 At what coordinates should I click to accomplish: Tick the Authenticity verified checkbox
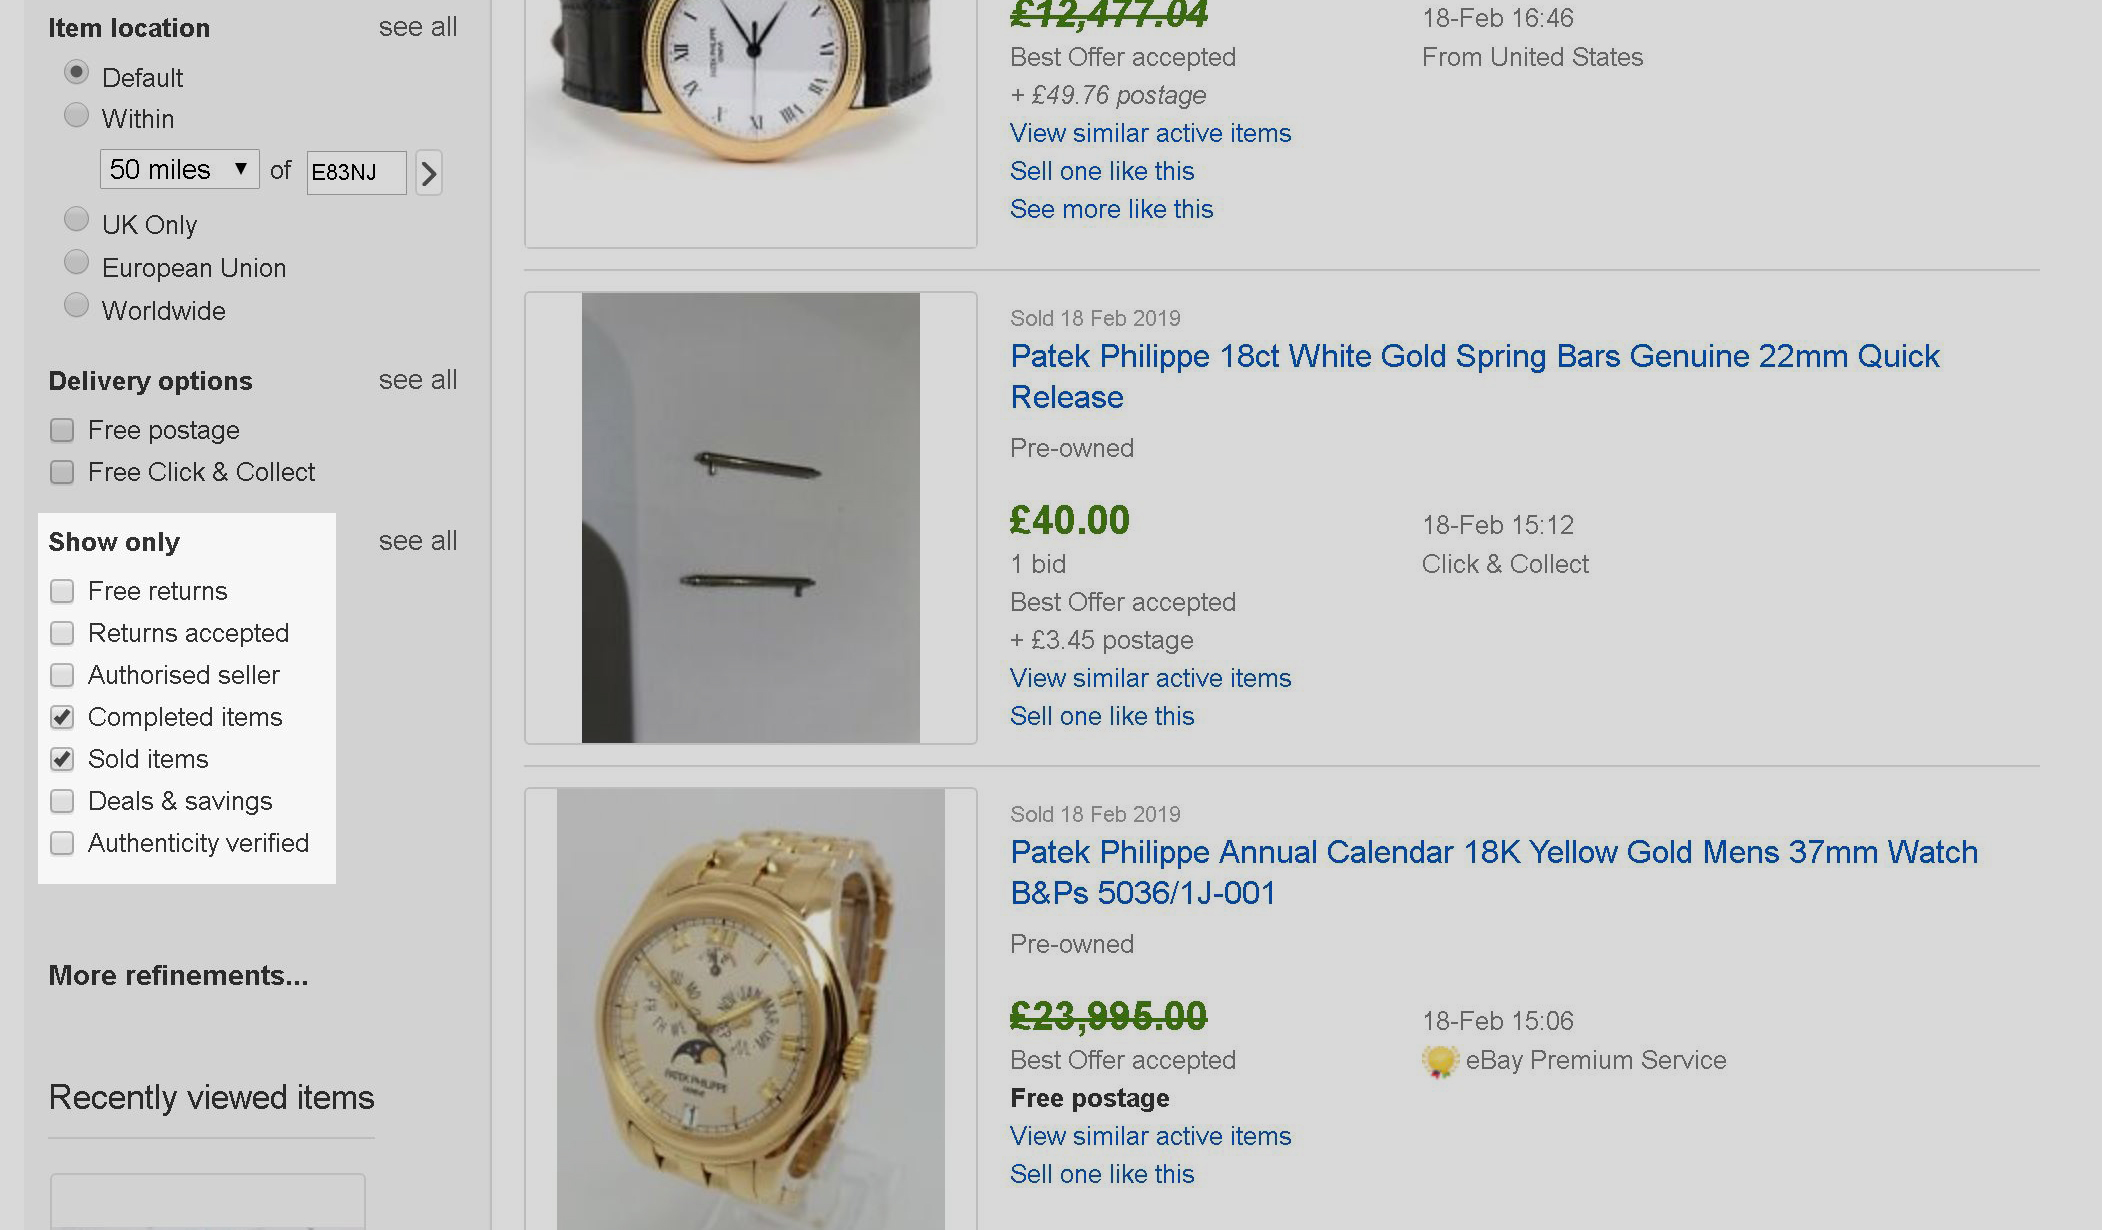62,843
